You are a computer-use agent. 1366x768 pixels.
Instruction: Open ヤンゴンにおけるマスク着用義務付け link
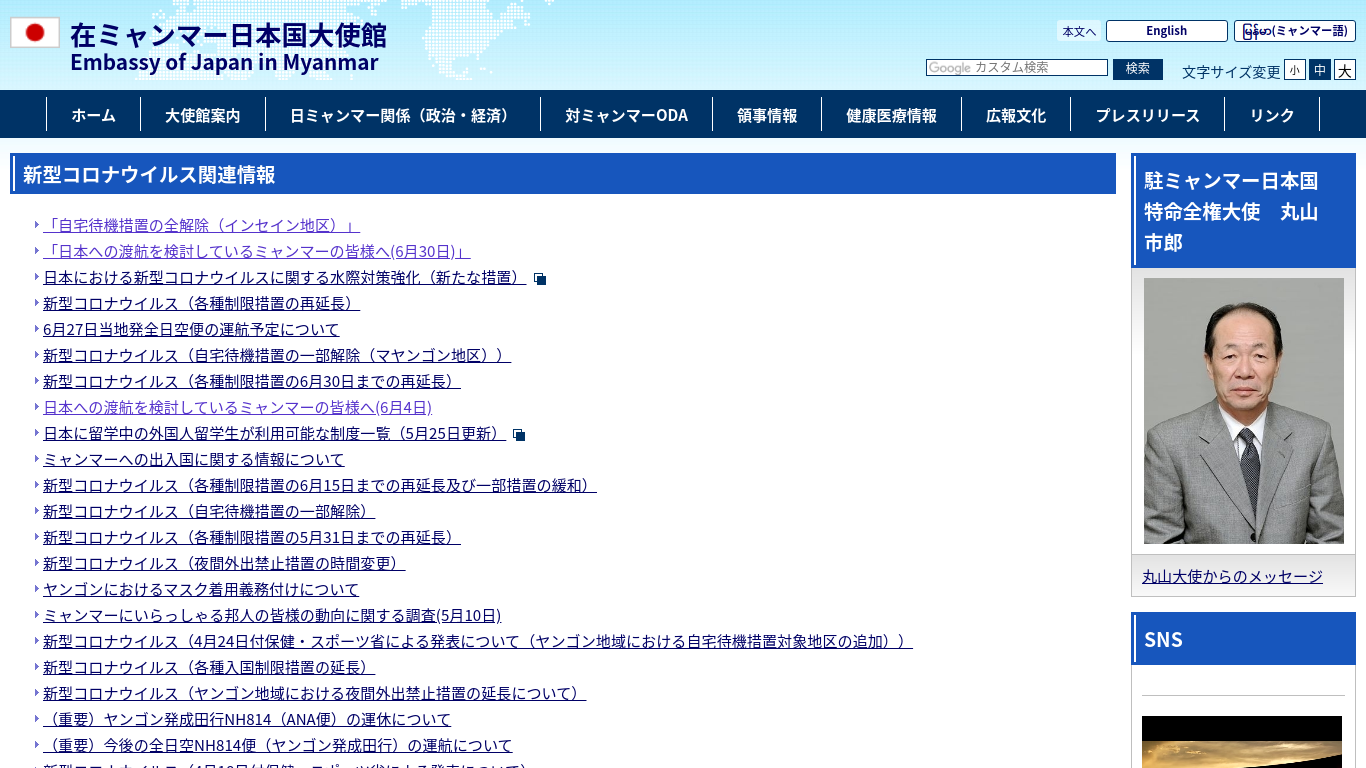click(x=201, y=589)
